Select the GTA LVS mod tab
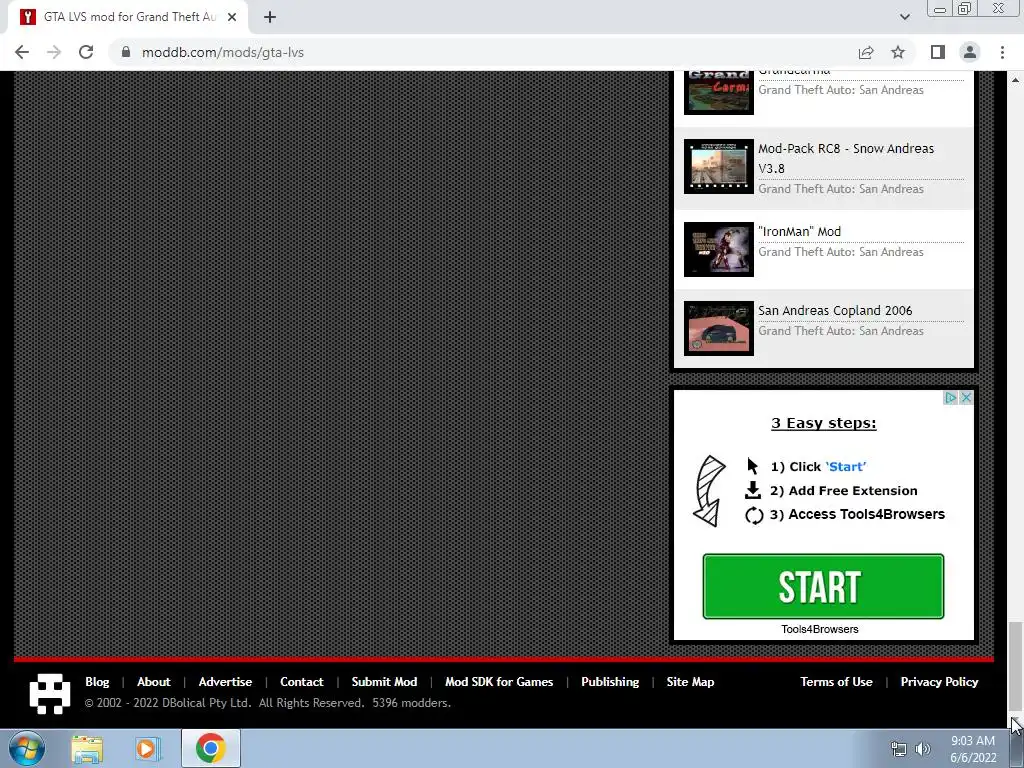The width and height of the screenshot is (1024, 768). pos(128,17)
